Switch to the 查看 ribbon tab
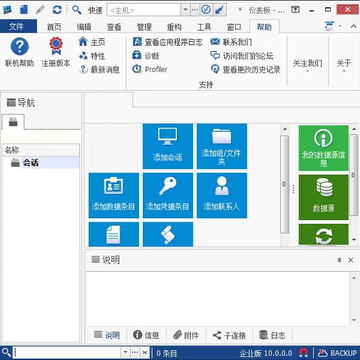The height and width of the screenshot is (360, 360). click(114, 27)
